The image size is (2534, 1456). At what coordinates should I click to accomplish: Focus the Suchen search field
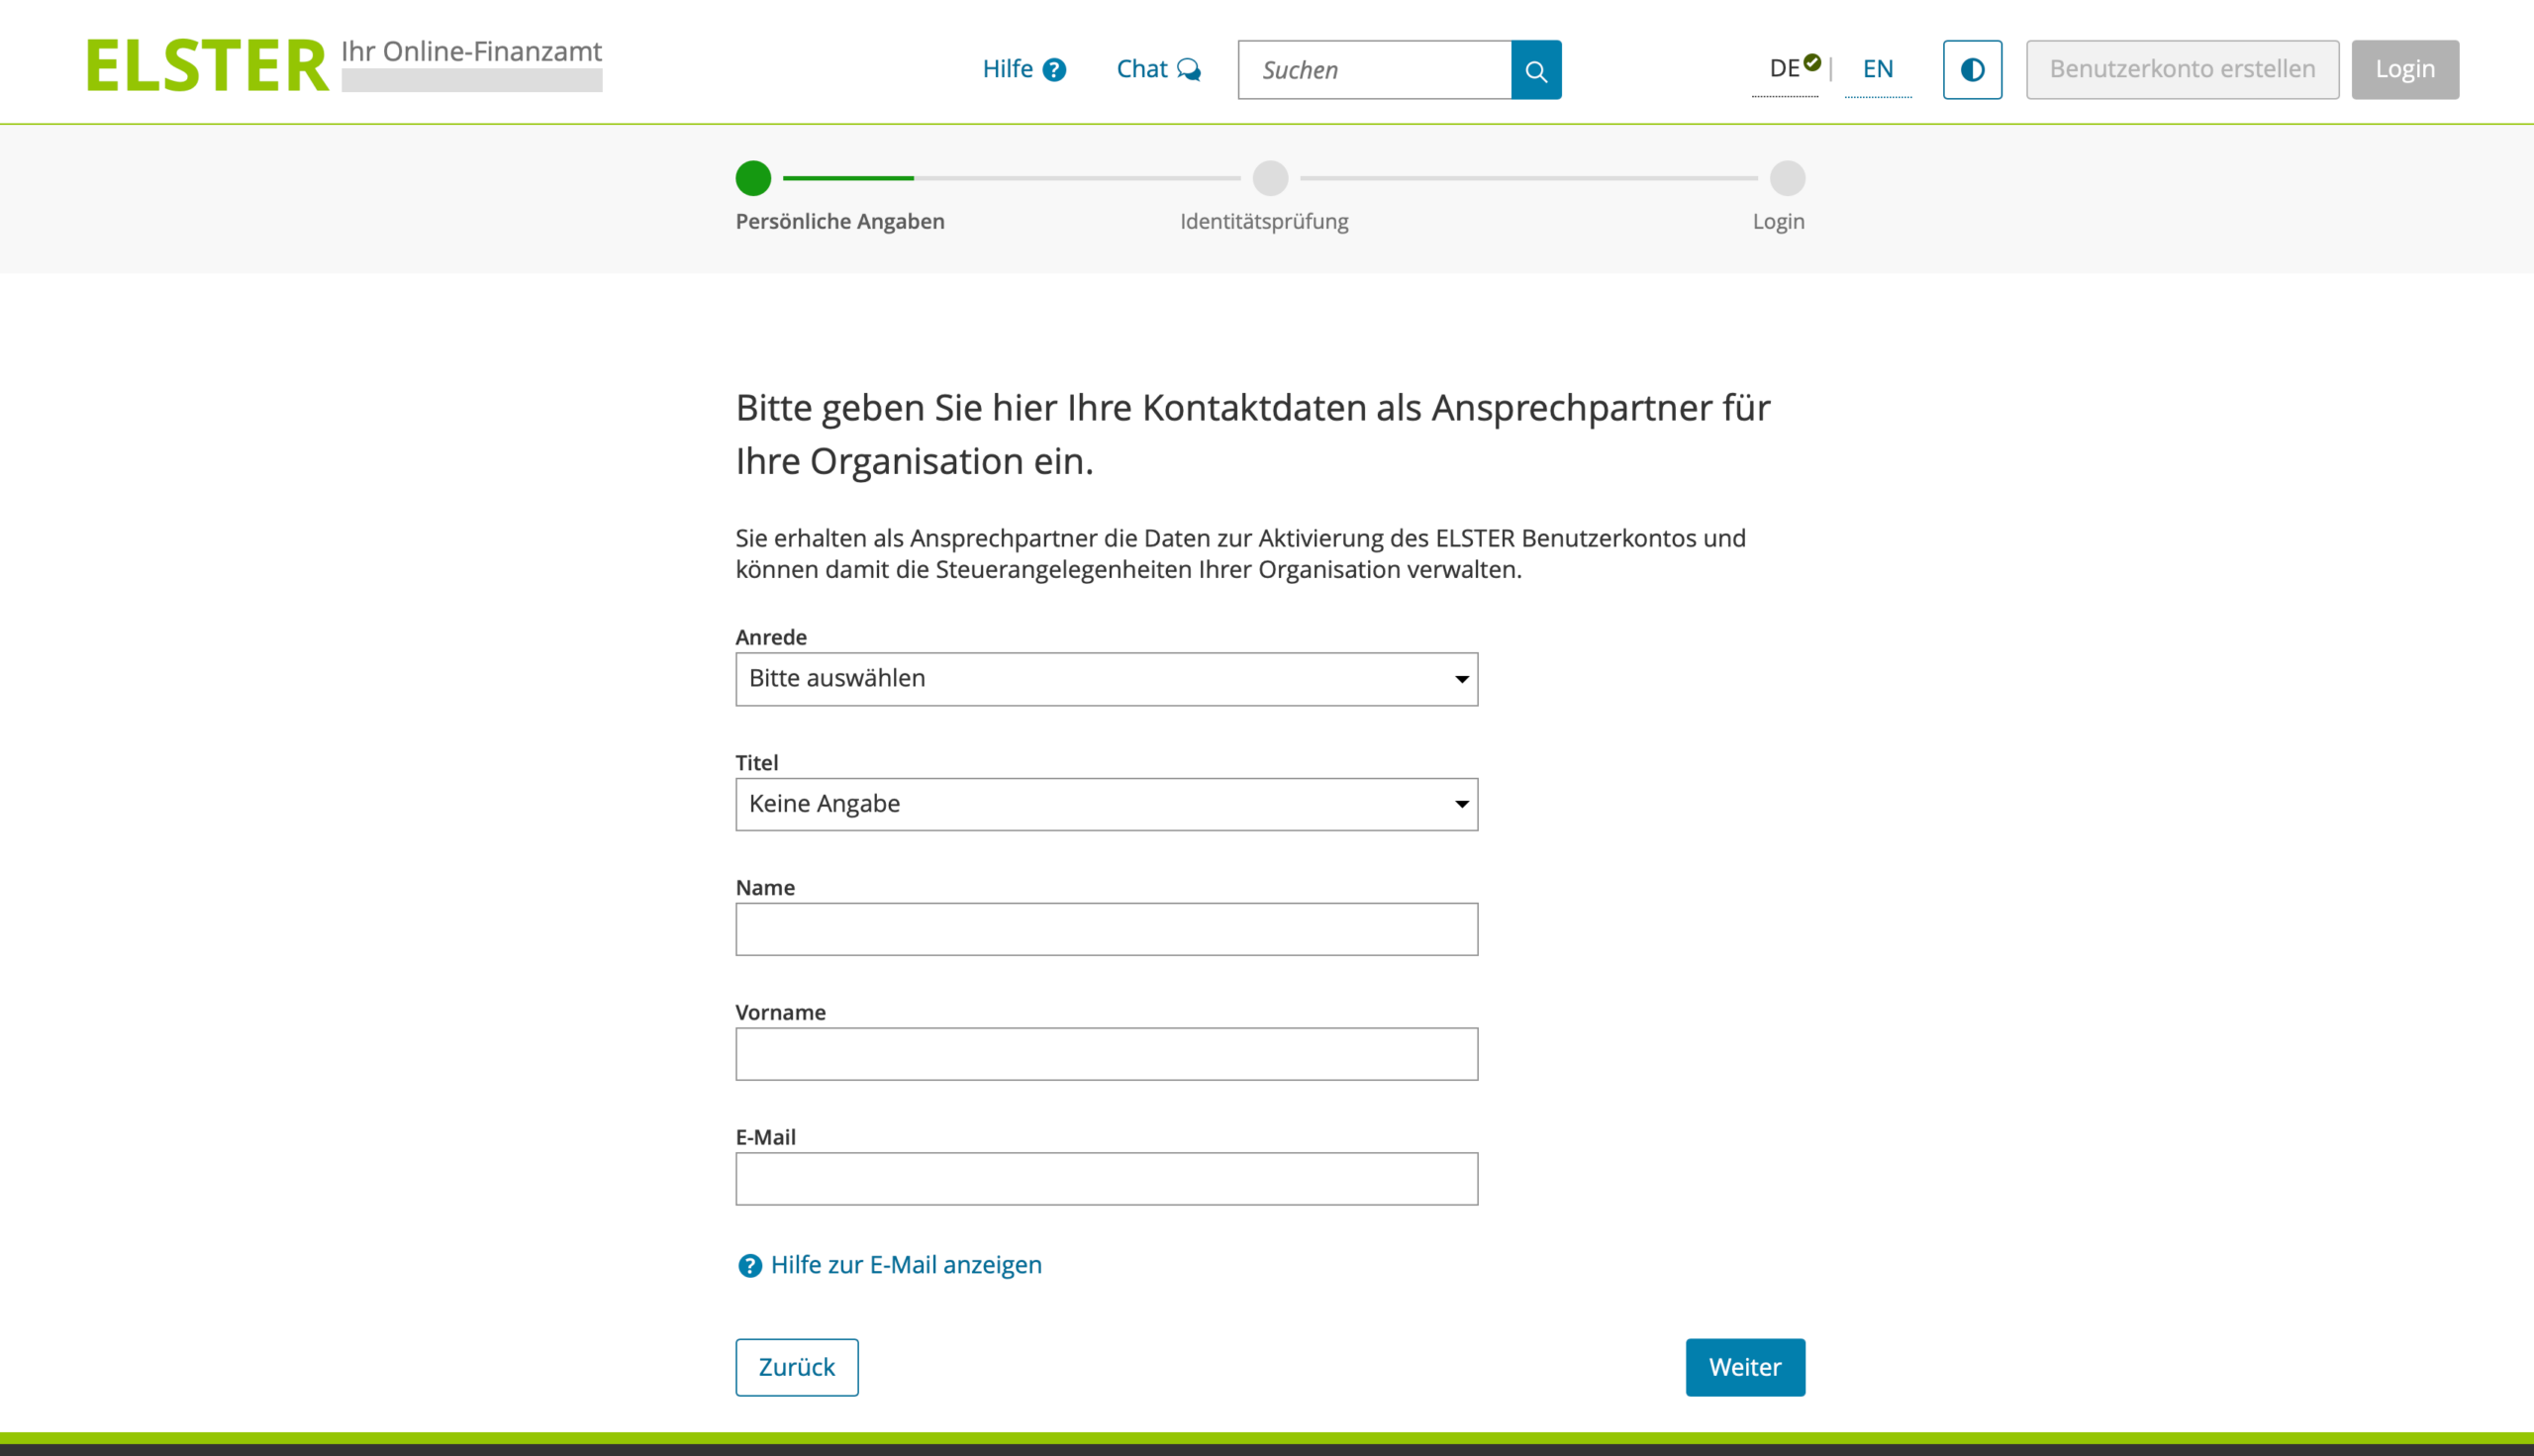[x=1374, y=70]
